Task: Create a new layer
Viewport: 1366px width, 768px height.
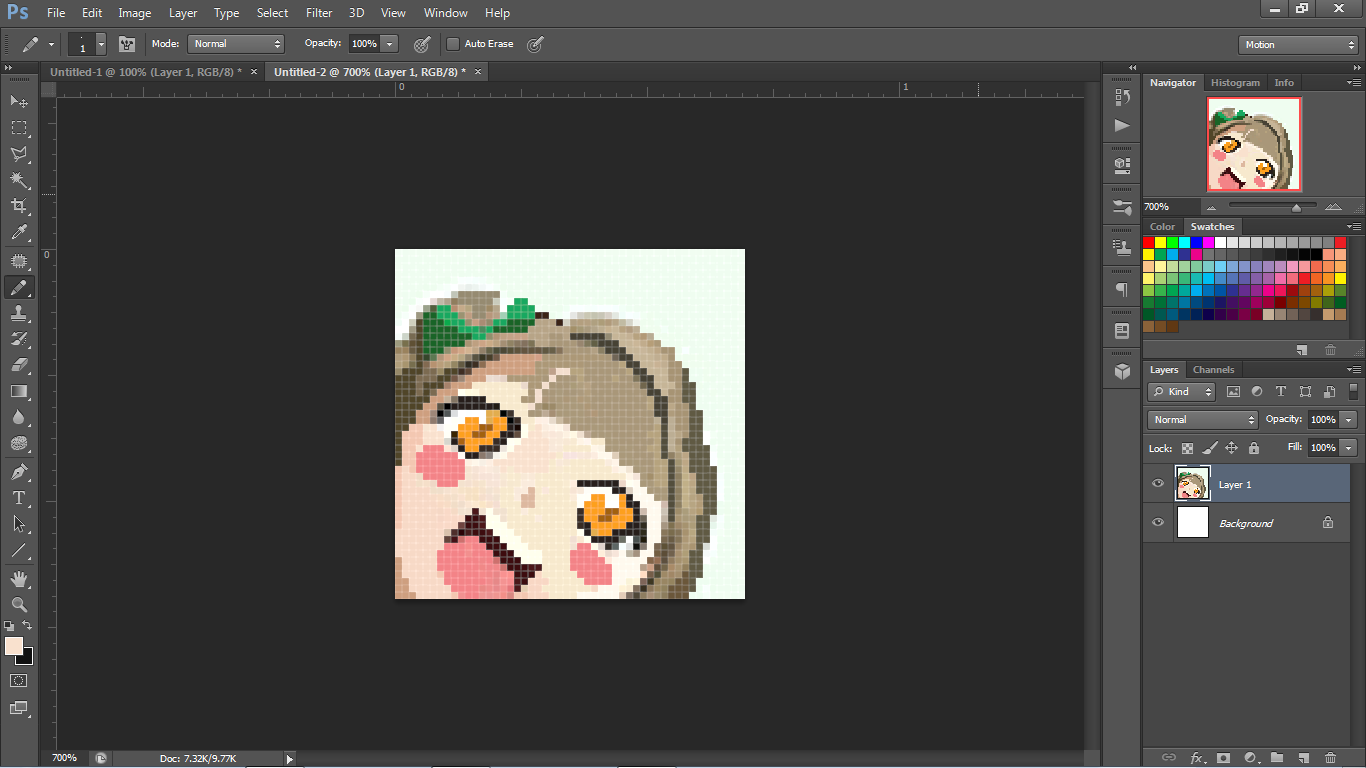Action: (1304, 758)
